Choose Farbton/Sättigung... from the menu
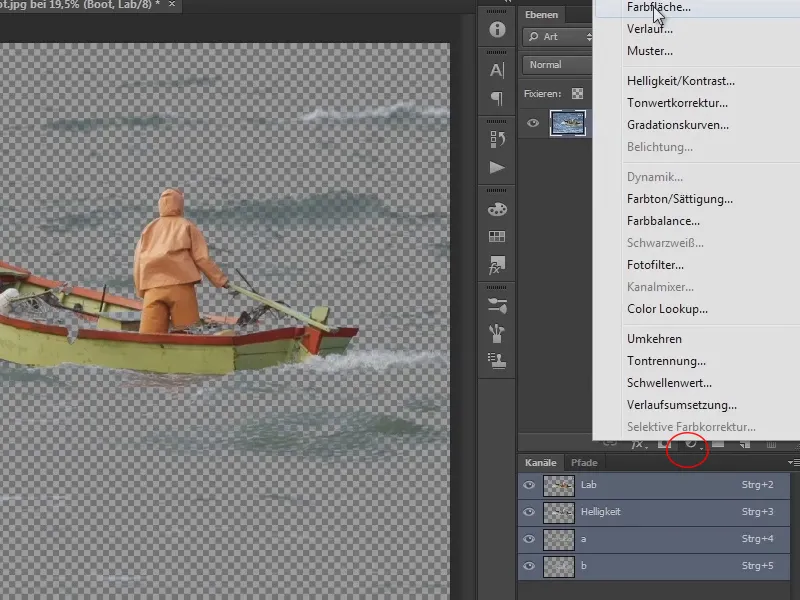 click(680, 199)
